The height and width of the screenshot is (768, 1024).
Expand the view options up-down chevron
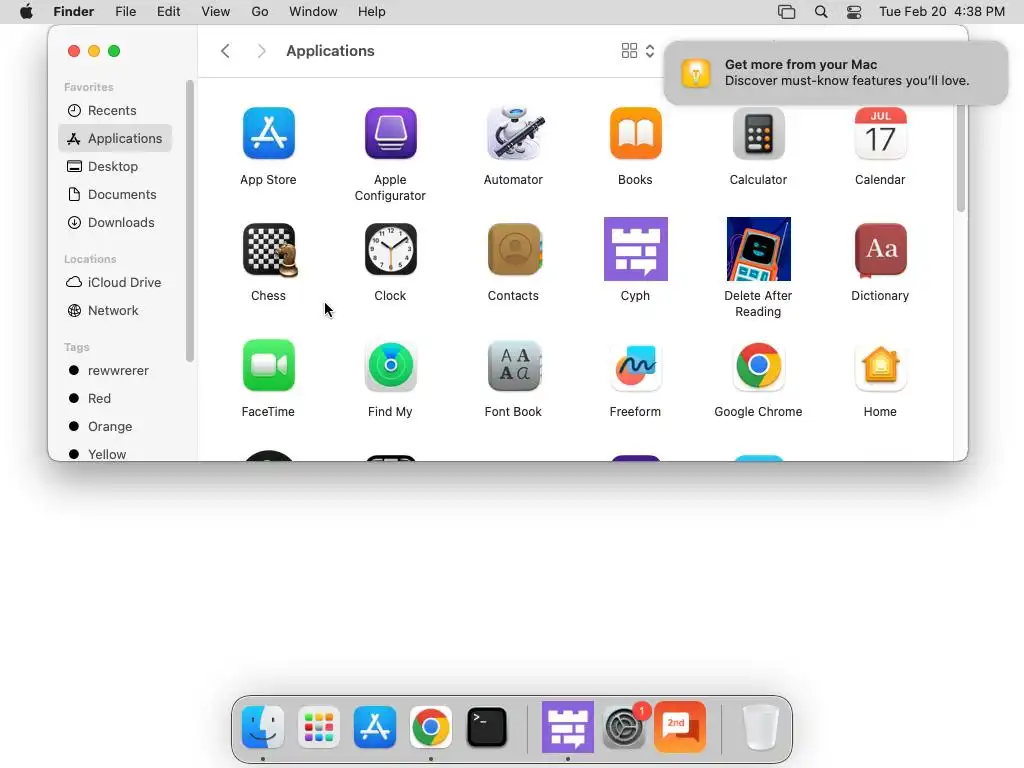(650, 51)
